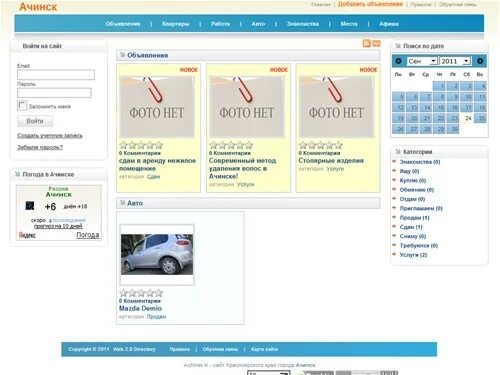Click the forgot password link
500x375 pixels.
tap(40, 147)
